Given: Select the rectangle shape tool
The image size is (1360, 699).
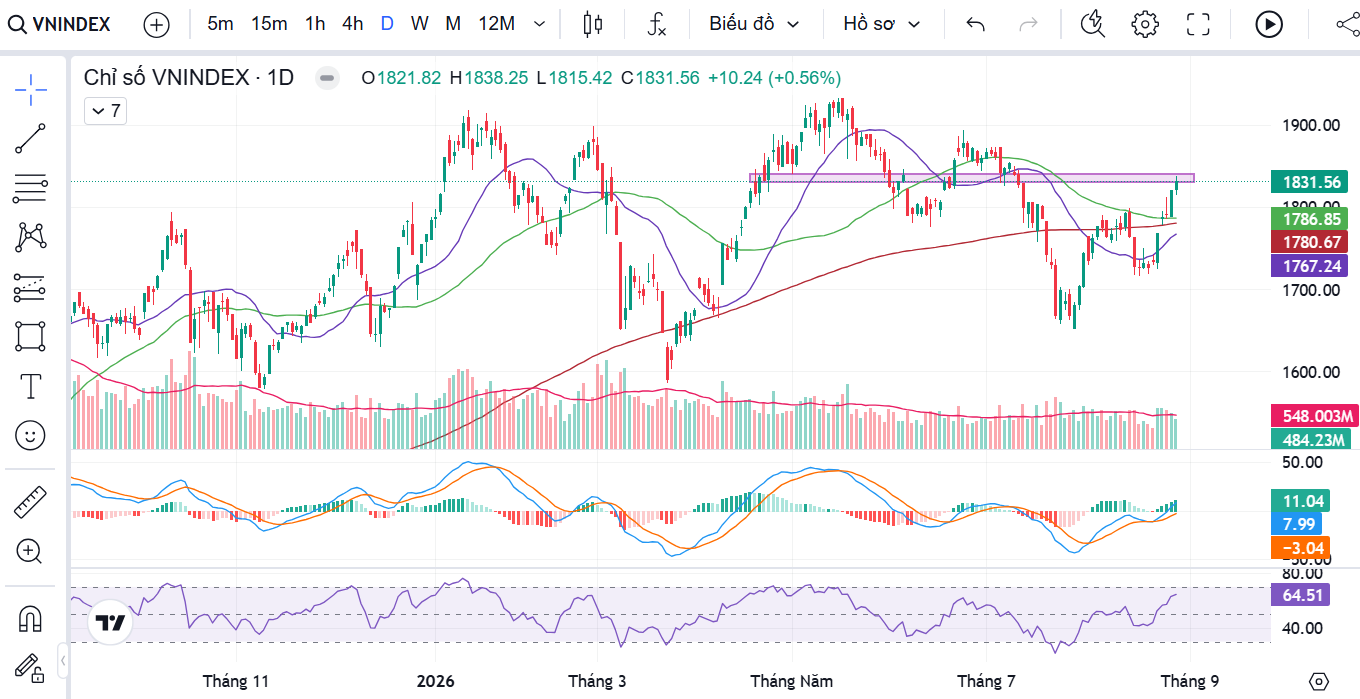Looking at the screenshot, I should [31, 336].
